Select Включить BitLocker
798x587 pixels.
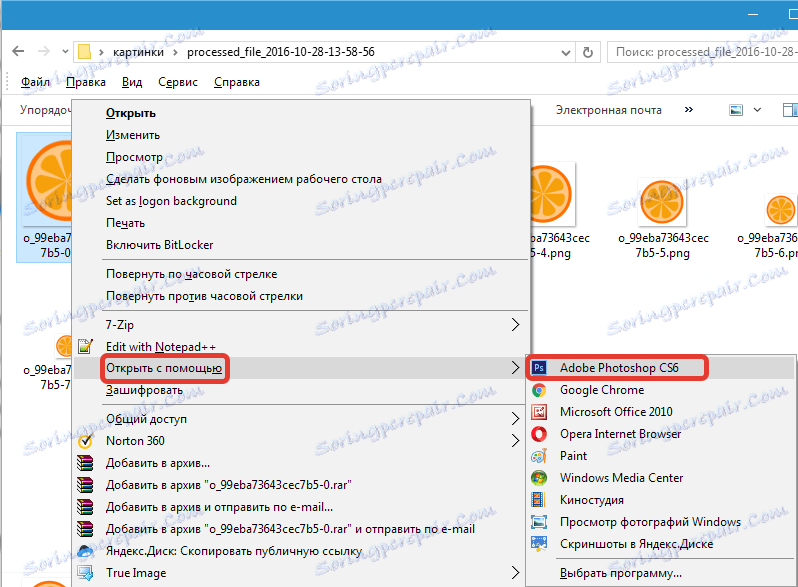pos(300,245)
